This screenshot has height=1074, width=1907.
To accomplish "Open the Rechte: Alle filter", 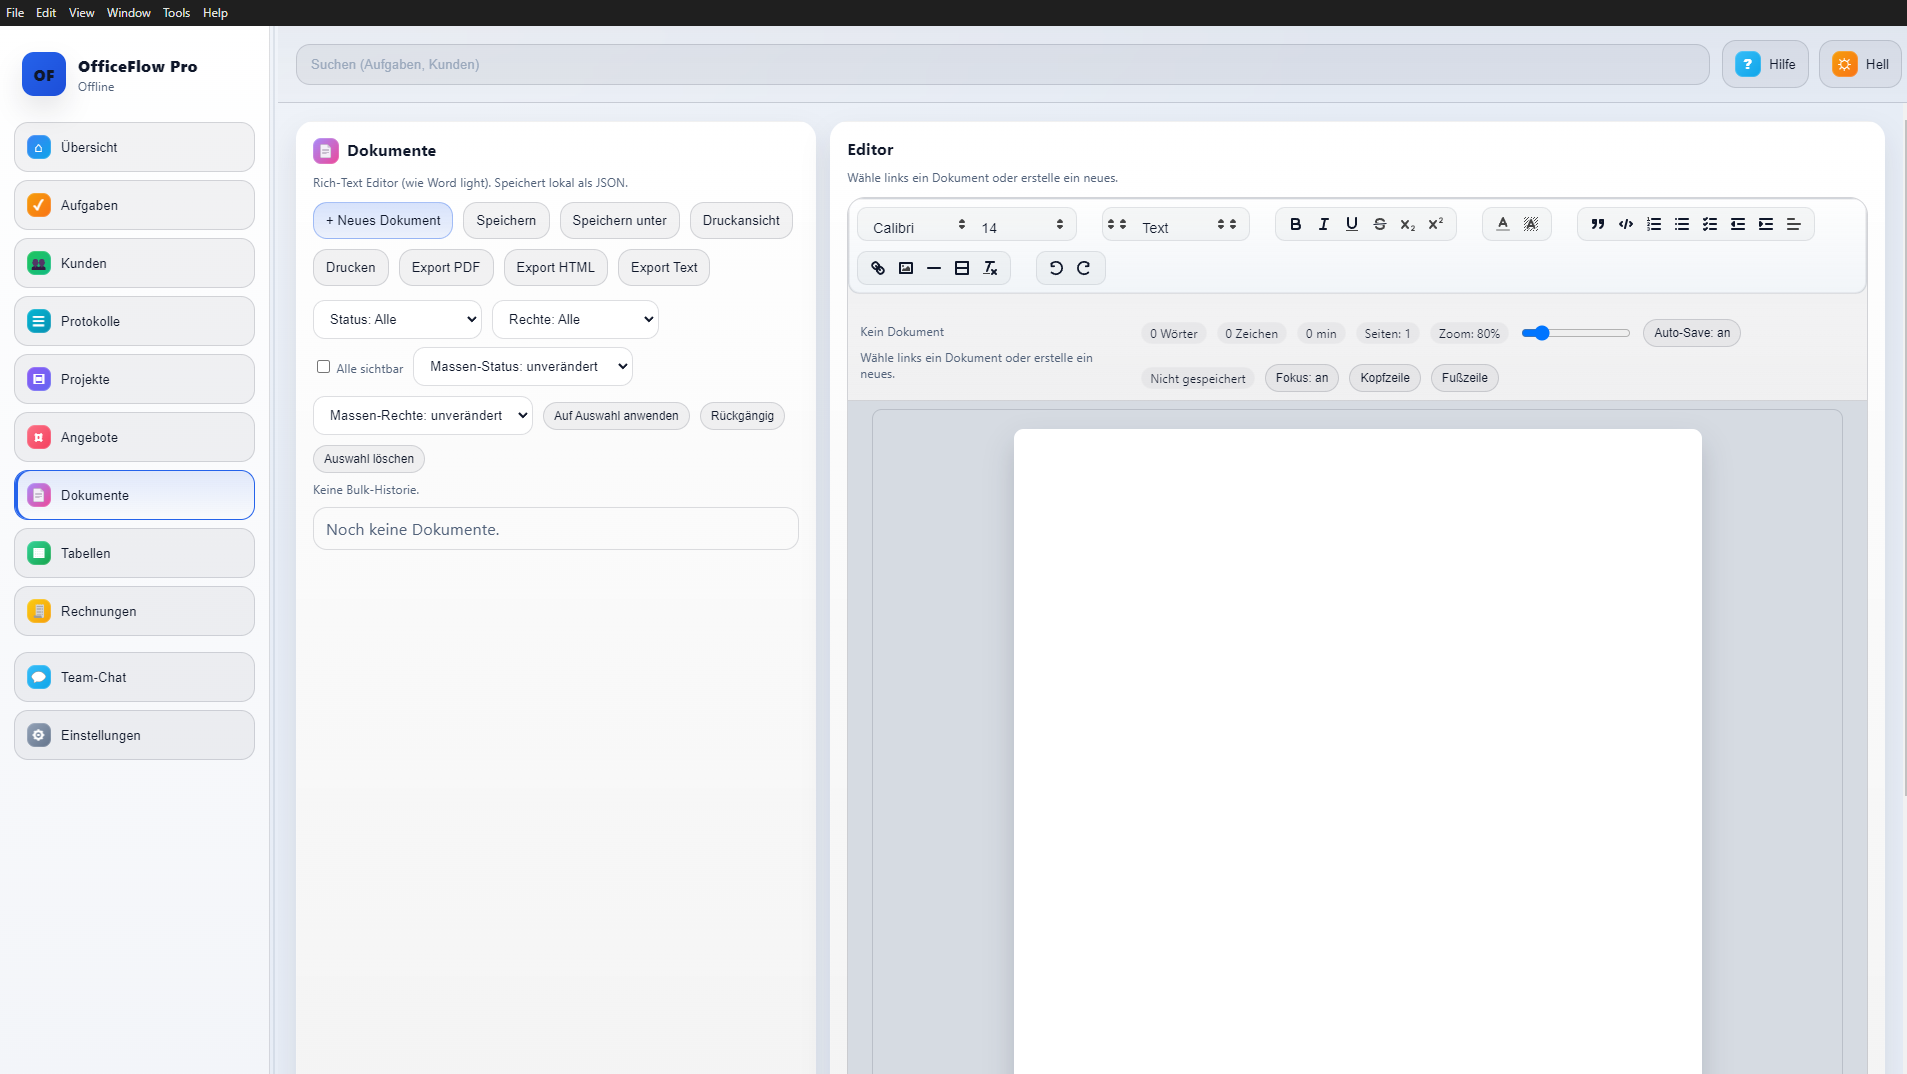I will 575,320.
